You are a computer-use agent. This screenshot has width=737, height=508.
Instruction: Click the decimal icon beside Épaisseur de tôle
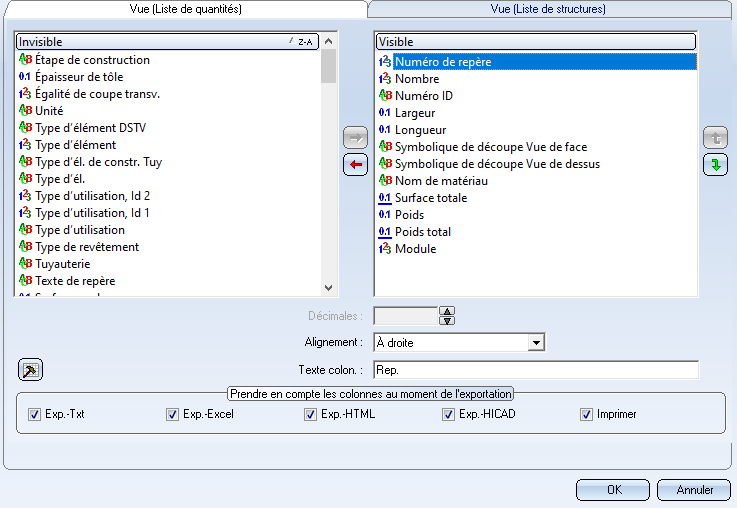pos(25,77)
